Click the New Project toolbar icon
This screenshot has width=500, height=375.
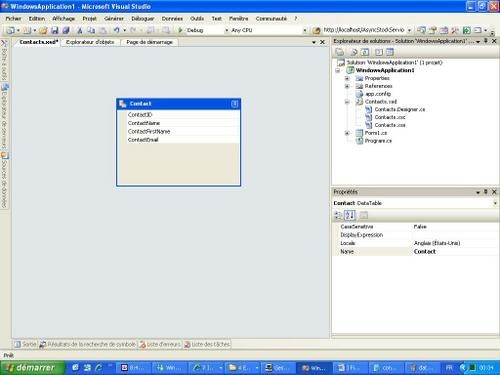10,30
